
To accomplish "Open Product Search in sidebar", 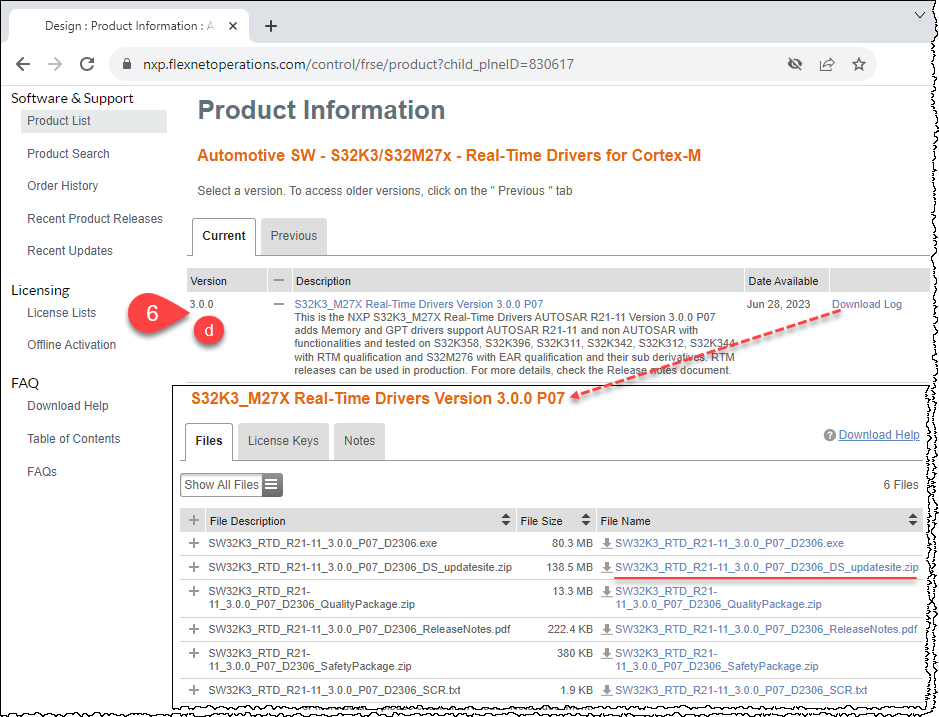I will click(68, 153).
